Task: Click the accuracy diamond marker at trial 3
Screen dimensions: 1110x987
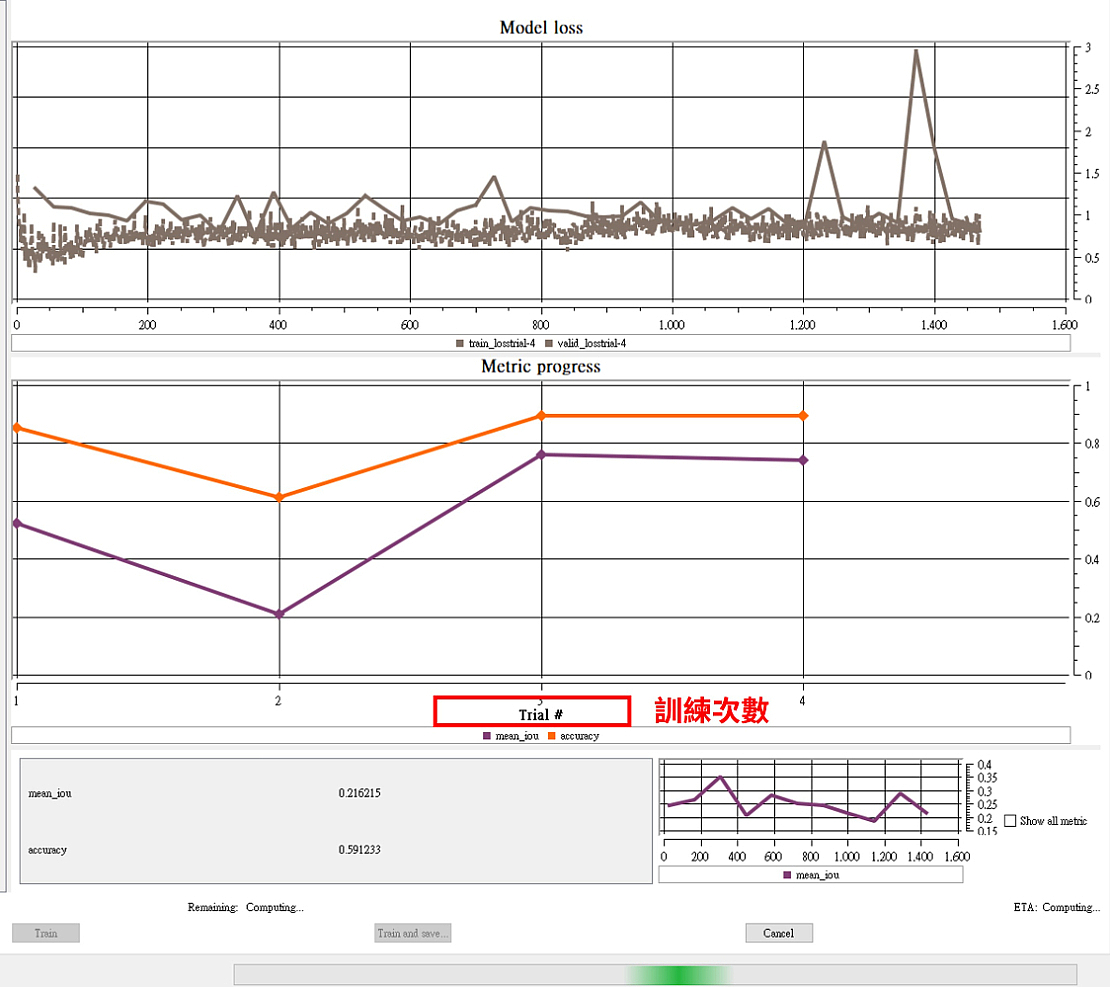Action: [541, 415]
